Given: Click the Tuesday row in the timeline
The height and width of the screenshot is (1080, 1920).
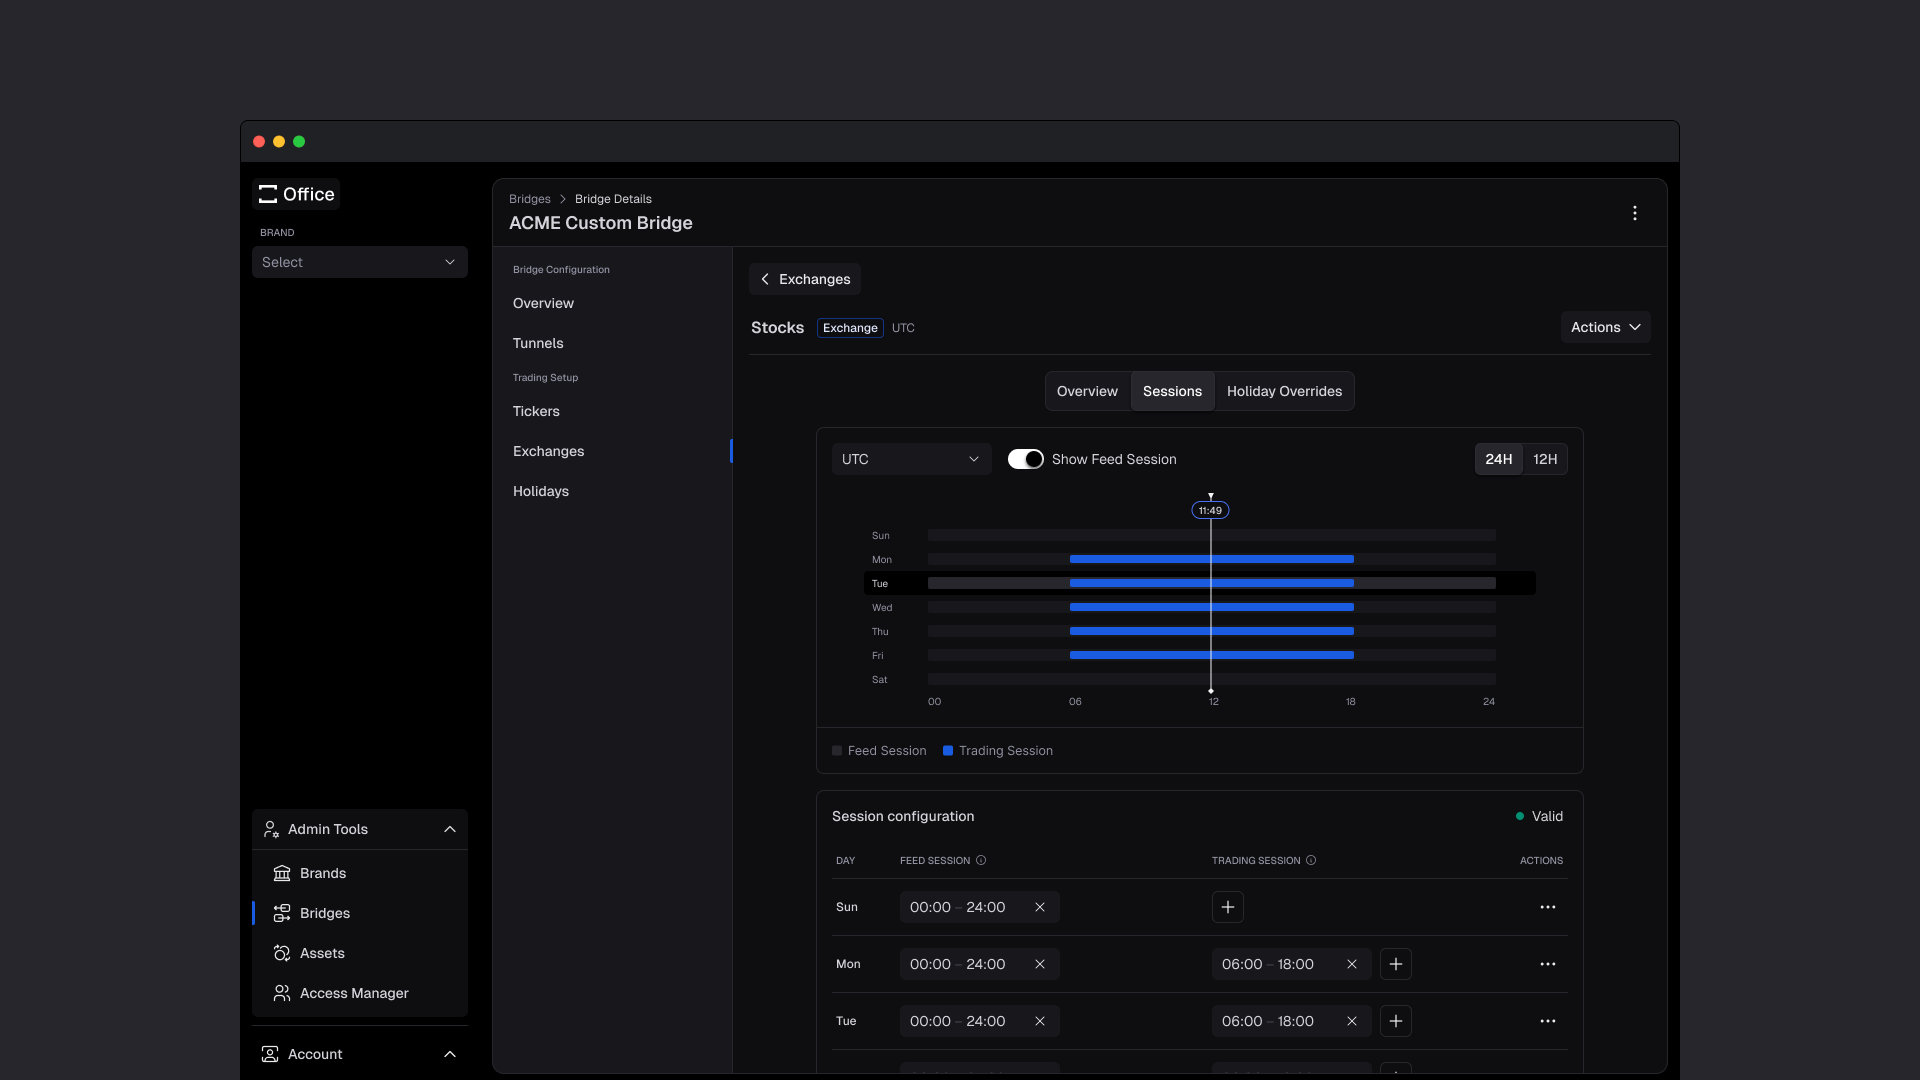Looking at the screenshot, I should [x=1200, y=583].
